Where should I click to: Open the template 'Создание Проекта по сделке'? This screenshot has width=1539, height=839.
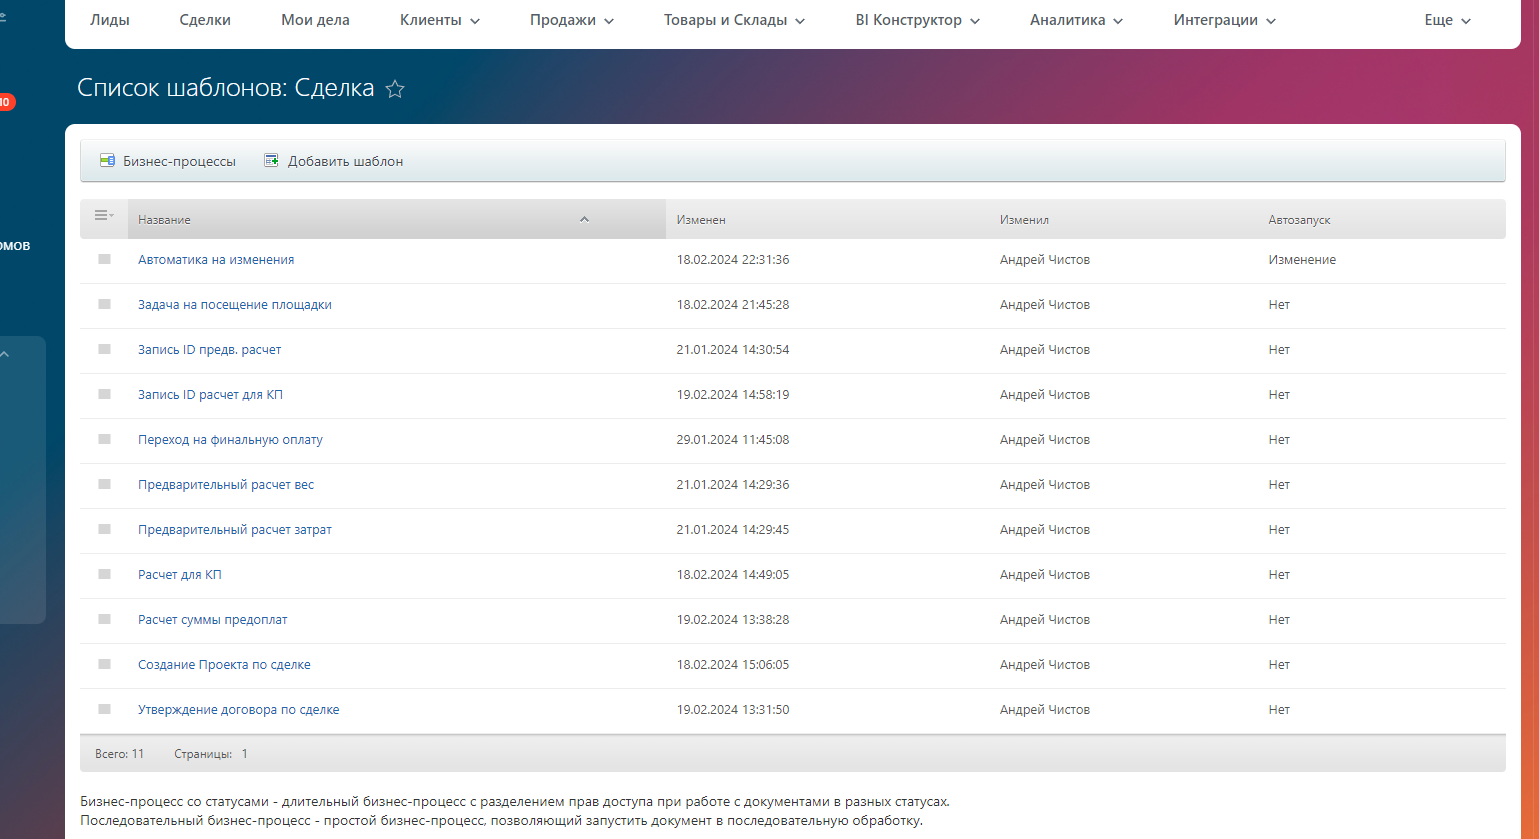click(224, 664)
